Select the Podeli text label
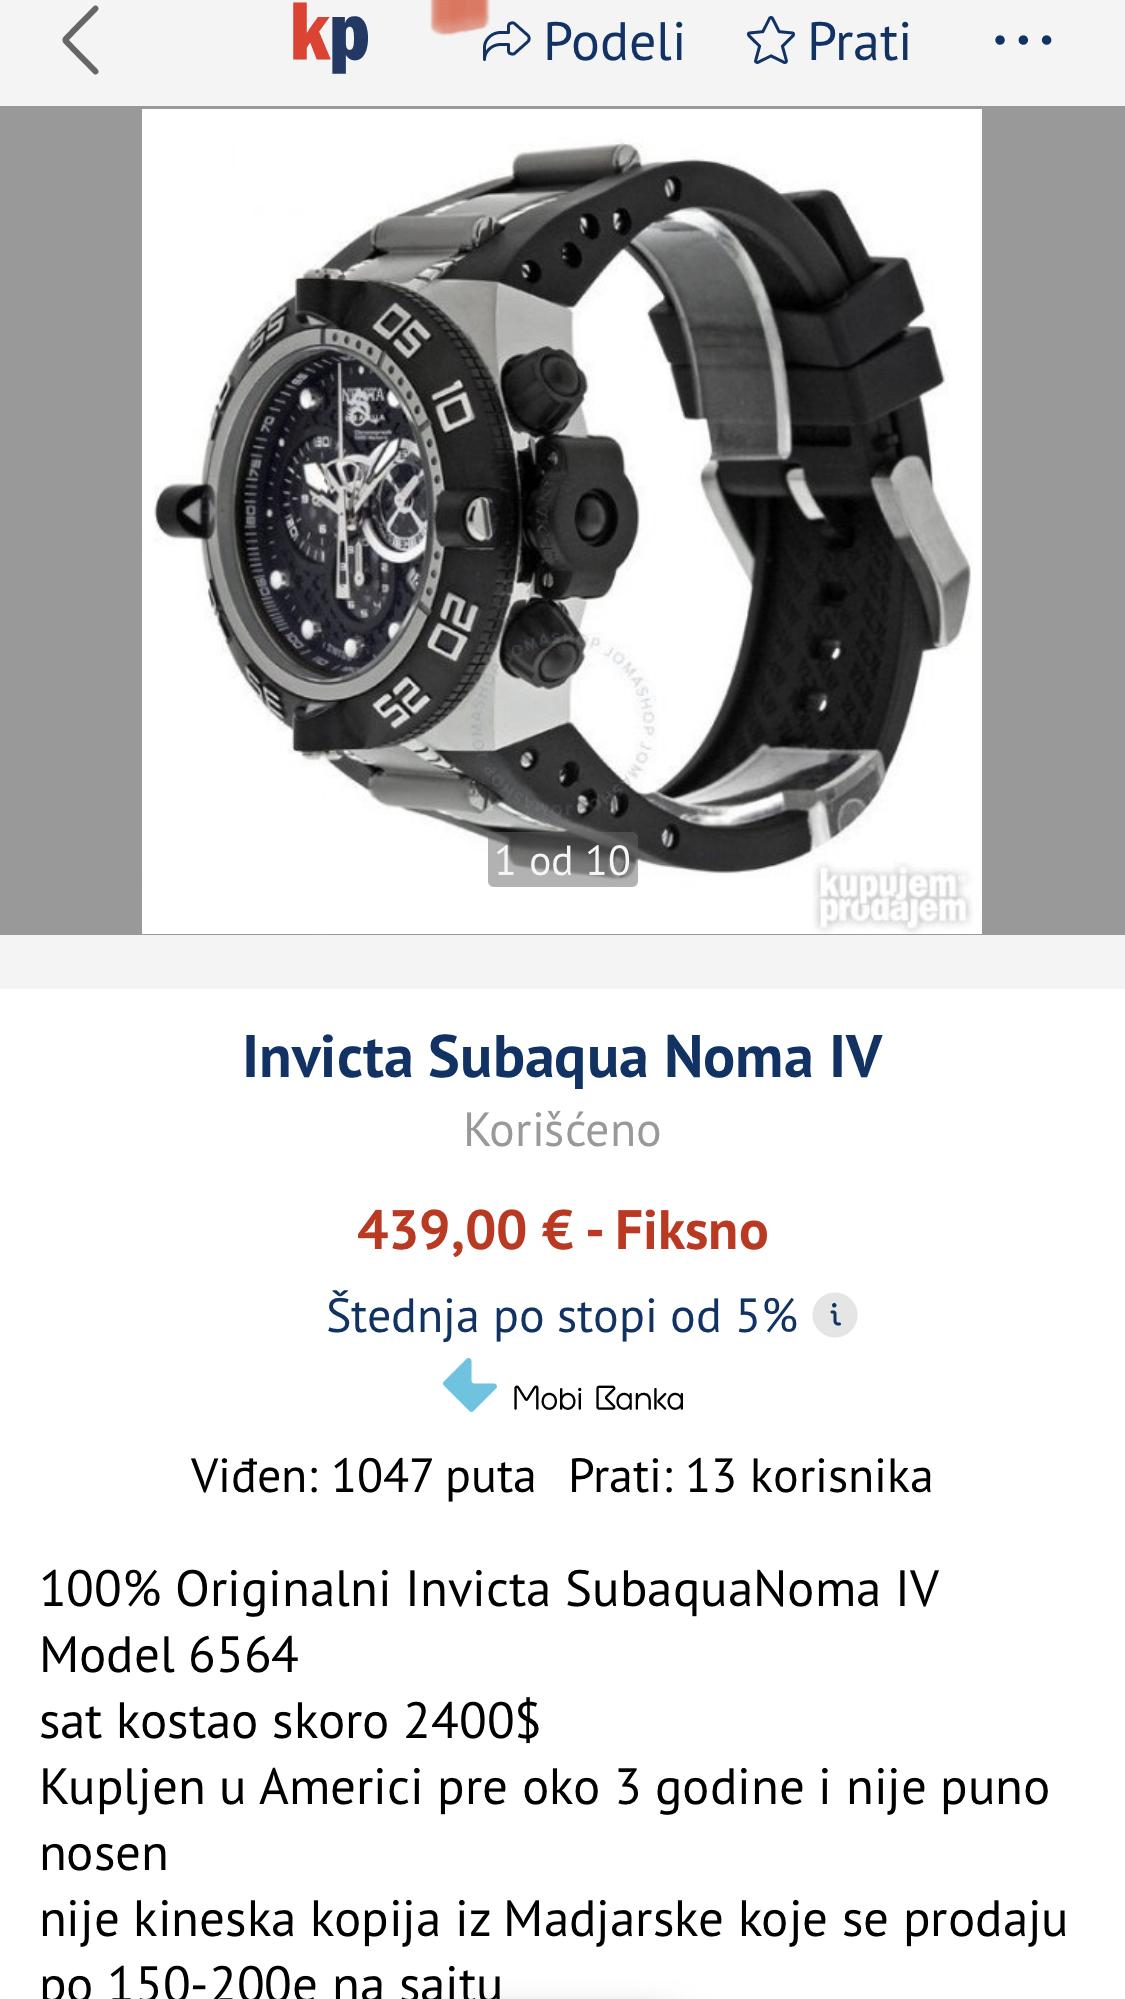 pyautogui.click(x=614, y=43)
